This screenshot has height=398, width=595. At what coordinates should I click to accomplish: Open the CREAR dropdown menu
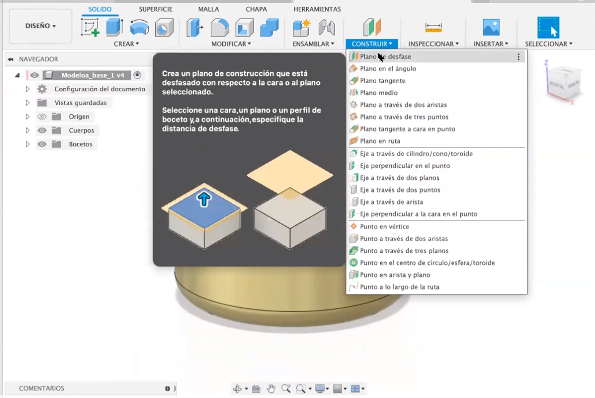coord(126,44)
